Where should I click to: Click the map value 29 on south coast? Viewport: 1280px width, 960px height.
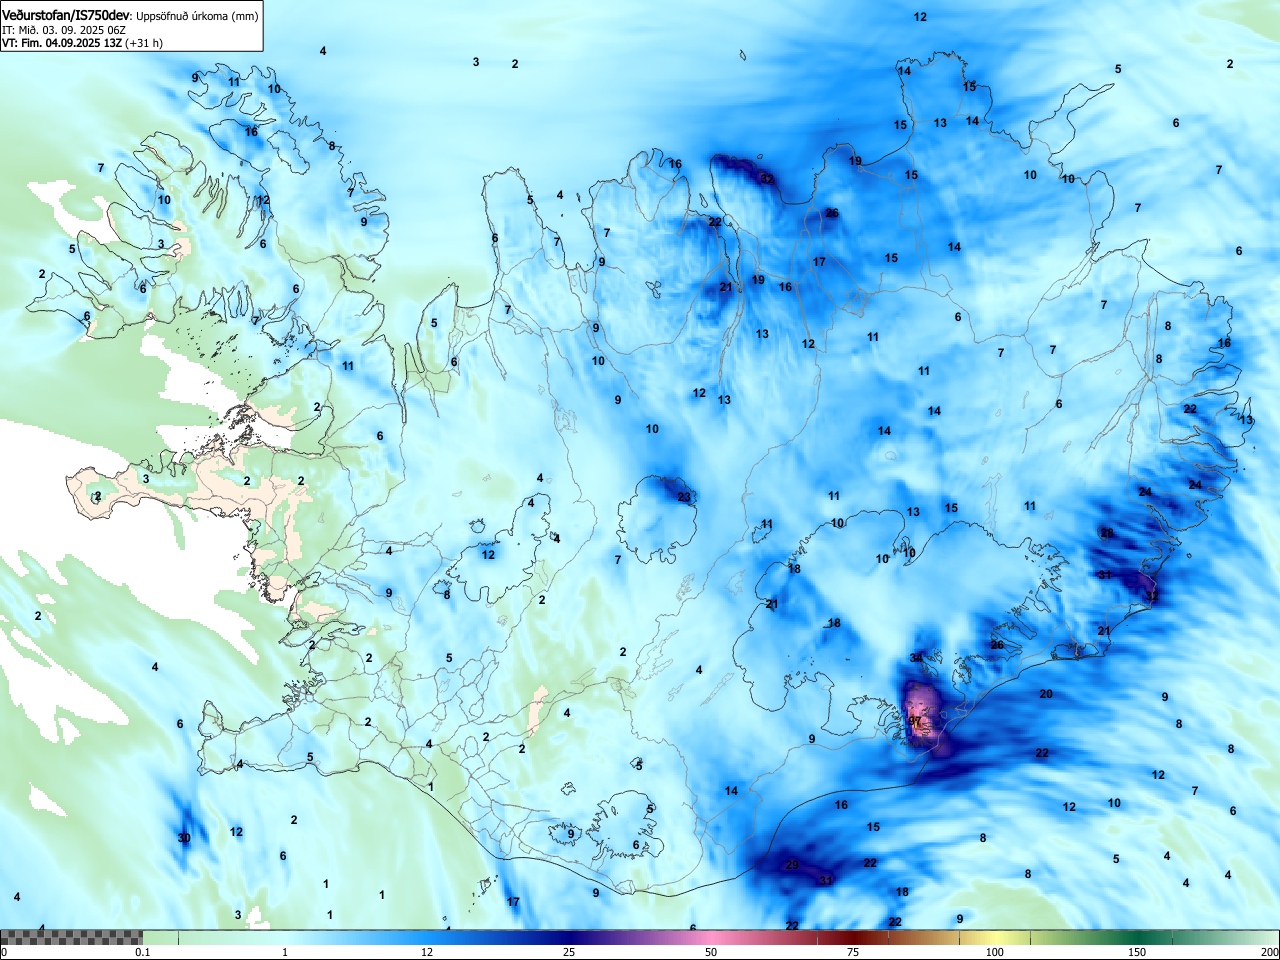[792, 865]
